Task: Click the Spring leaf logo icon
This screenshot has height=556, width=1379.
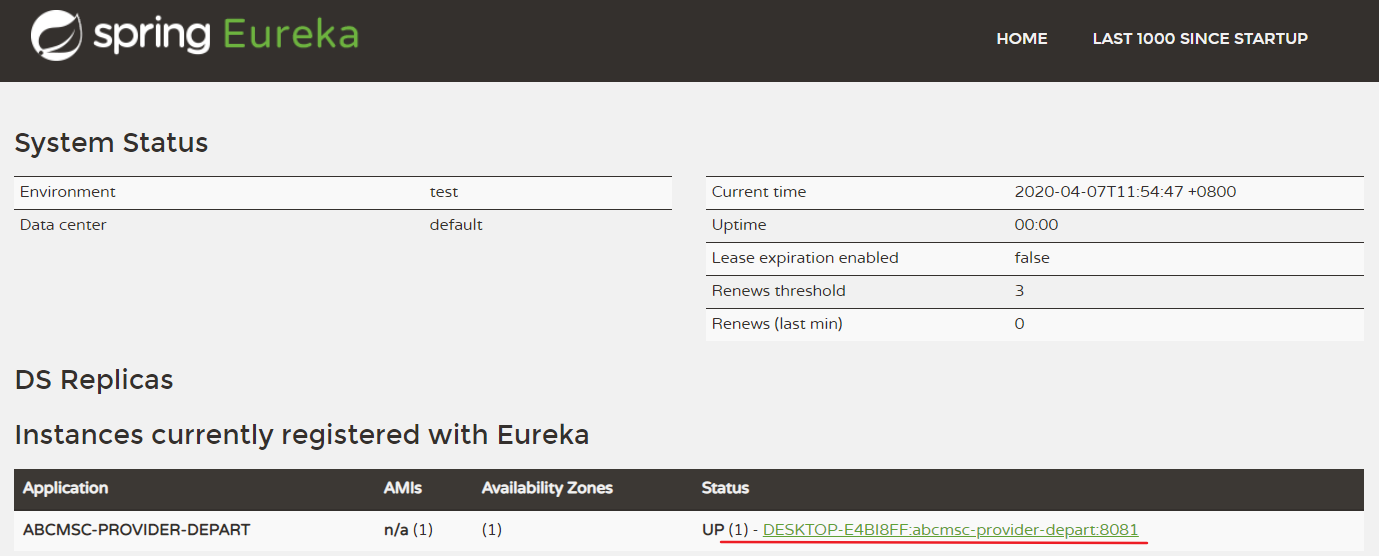Action: coord(55,36)
